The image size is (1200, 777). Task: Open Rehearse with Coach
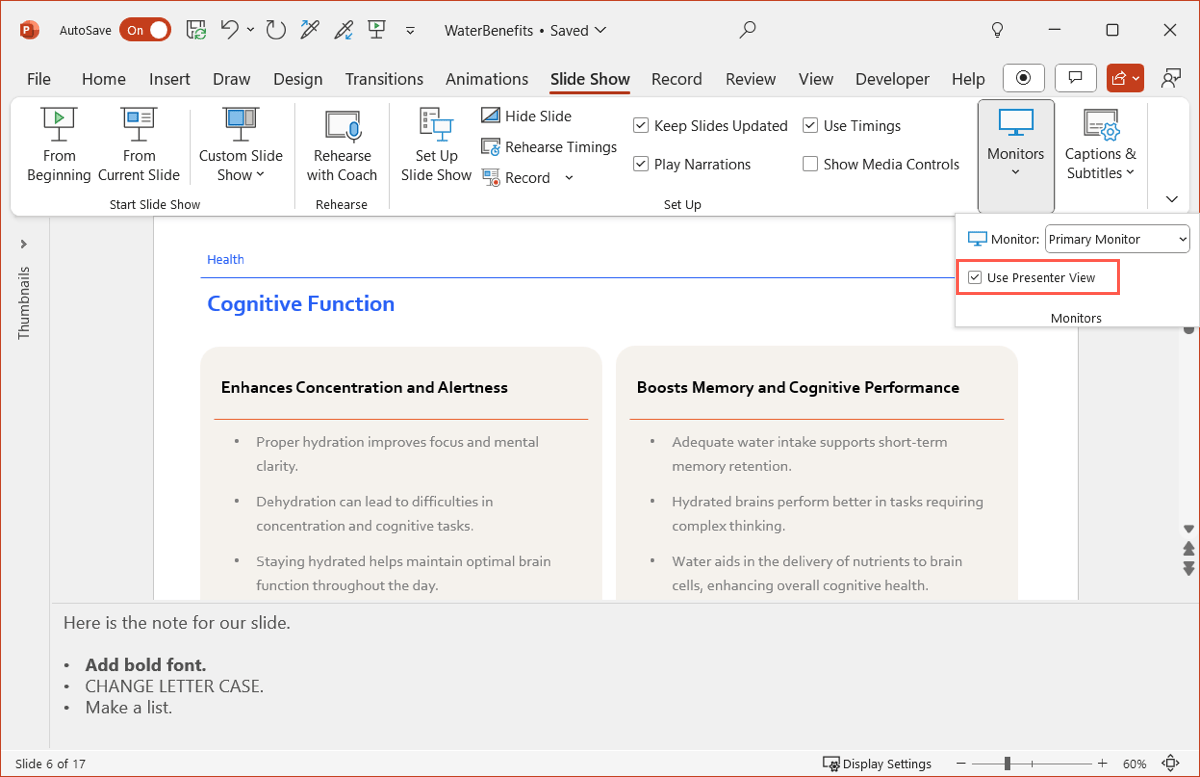[342, 146]
